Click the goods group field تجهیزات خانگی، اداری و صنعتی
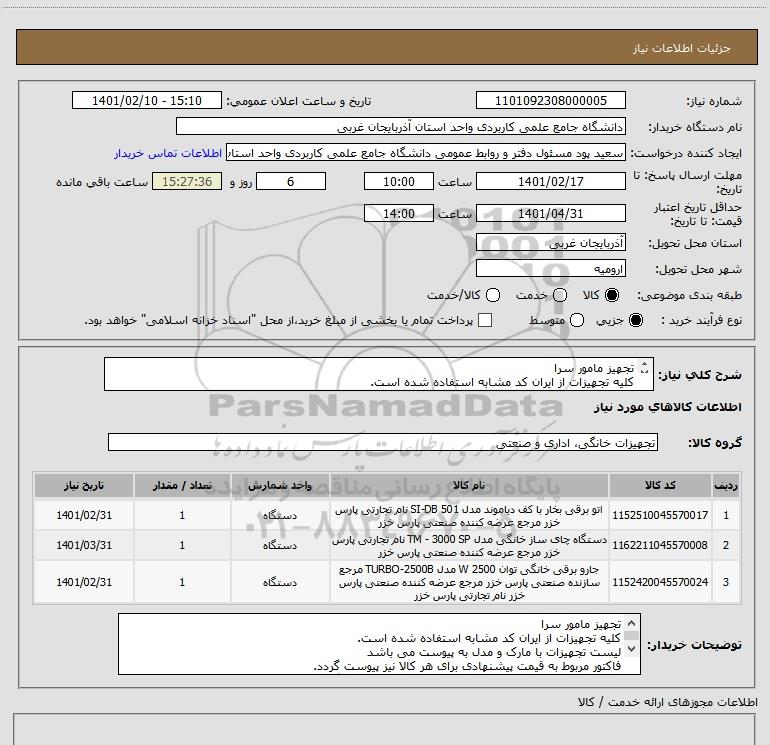This screenshot has width=770, height=745. click(x=383, y=442)
